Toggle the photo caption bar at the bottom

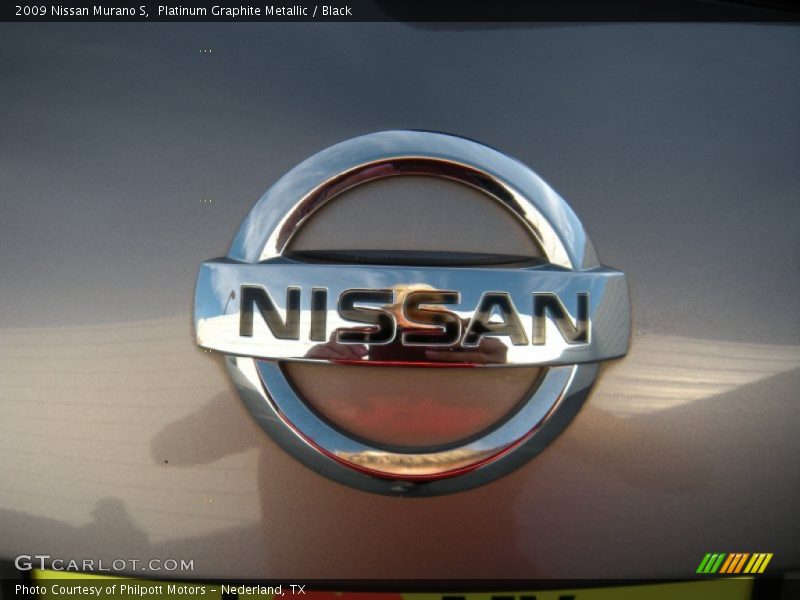pos(400,590)
